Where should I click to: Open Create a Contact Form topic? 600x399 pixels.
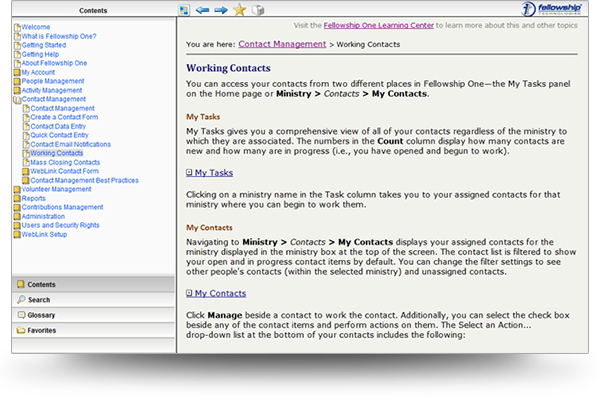coord(64,117)
